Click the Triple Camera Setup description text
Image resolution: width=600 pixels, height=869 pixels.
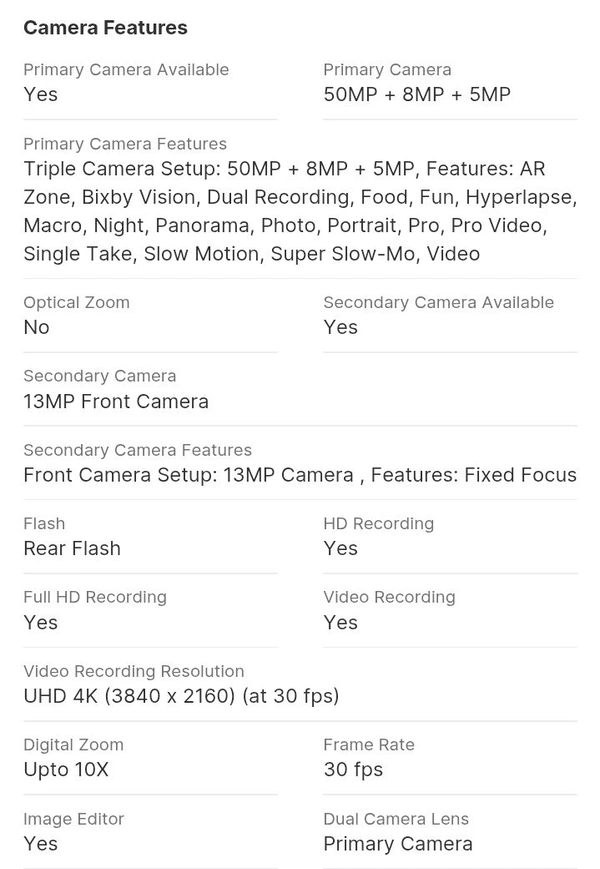coord(299,211)
